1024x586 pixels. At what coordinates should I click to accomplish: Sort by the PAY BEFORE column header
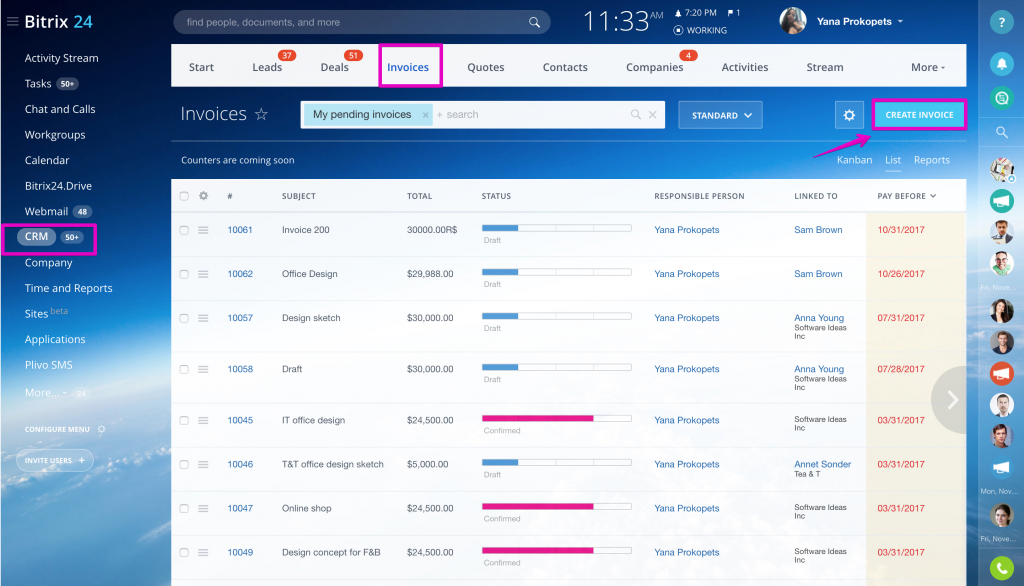point(906,196)
